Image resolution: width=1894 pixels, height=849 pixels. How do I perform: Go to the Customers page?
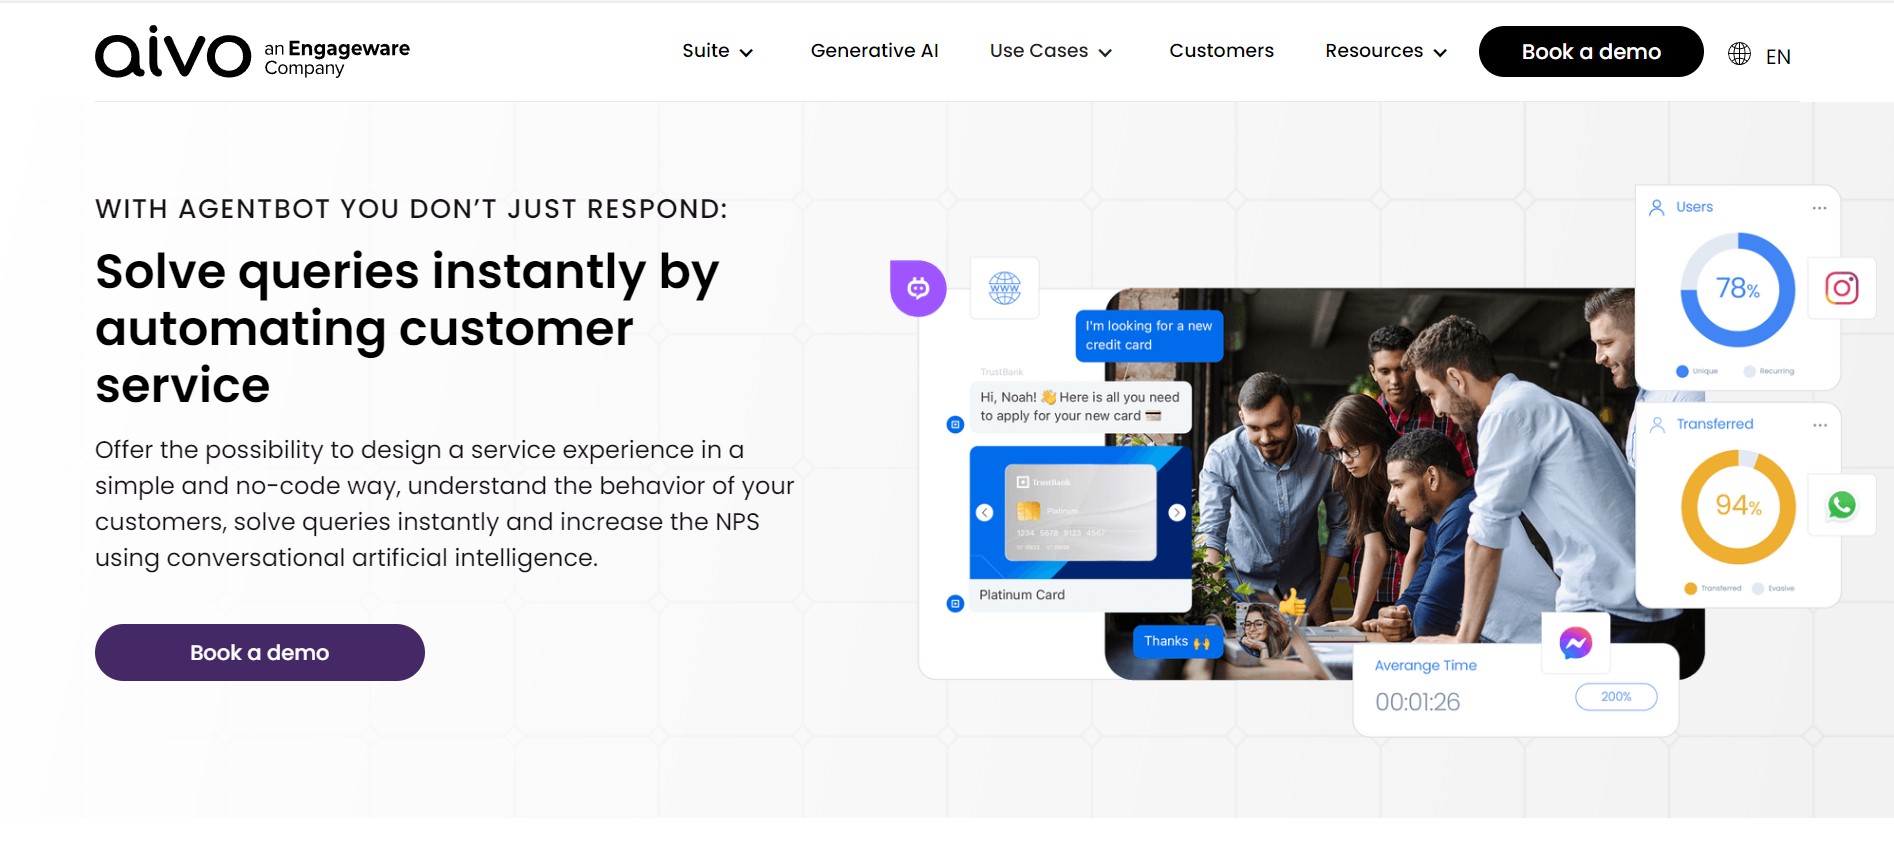[x=1221, y=51]
